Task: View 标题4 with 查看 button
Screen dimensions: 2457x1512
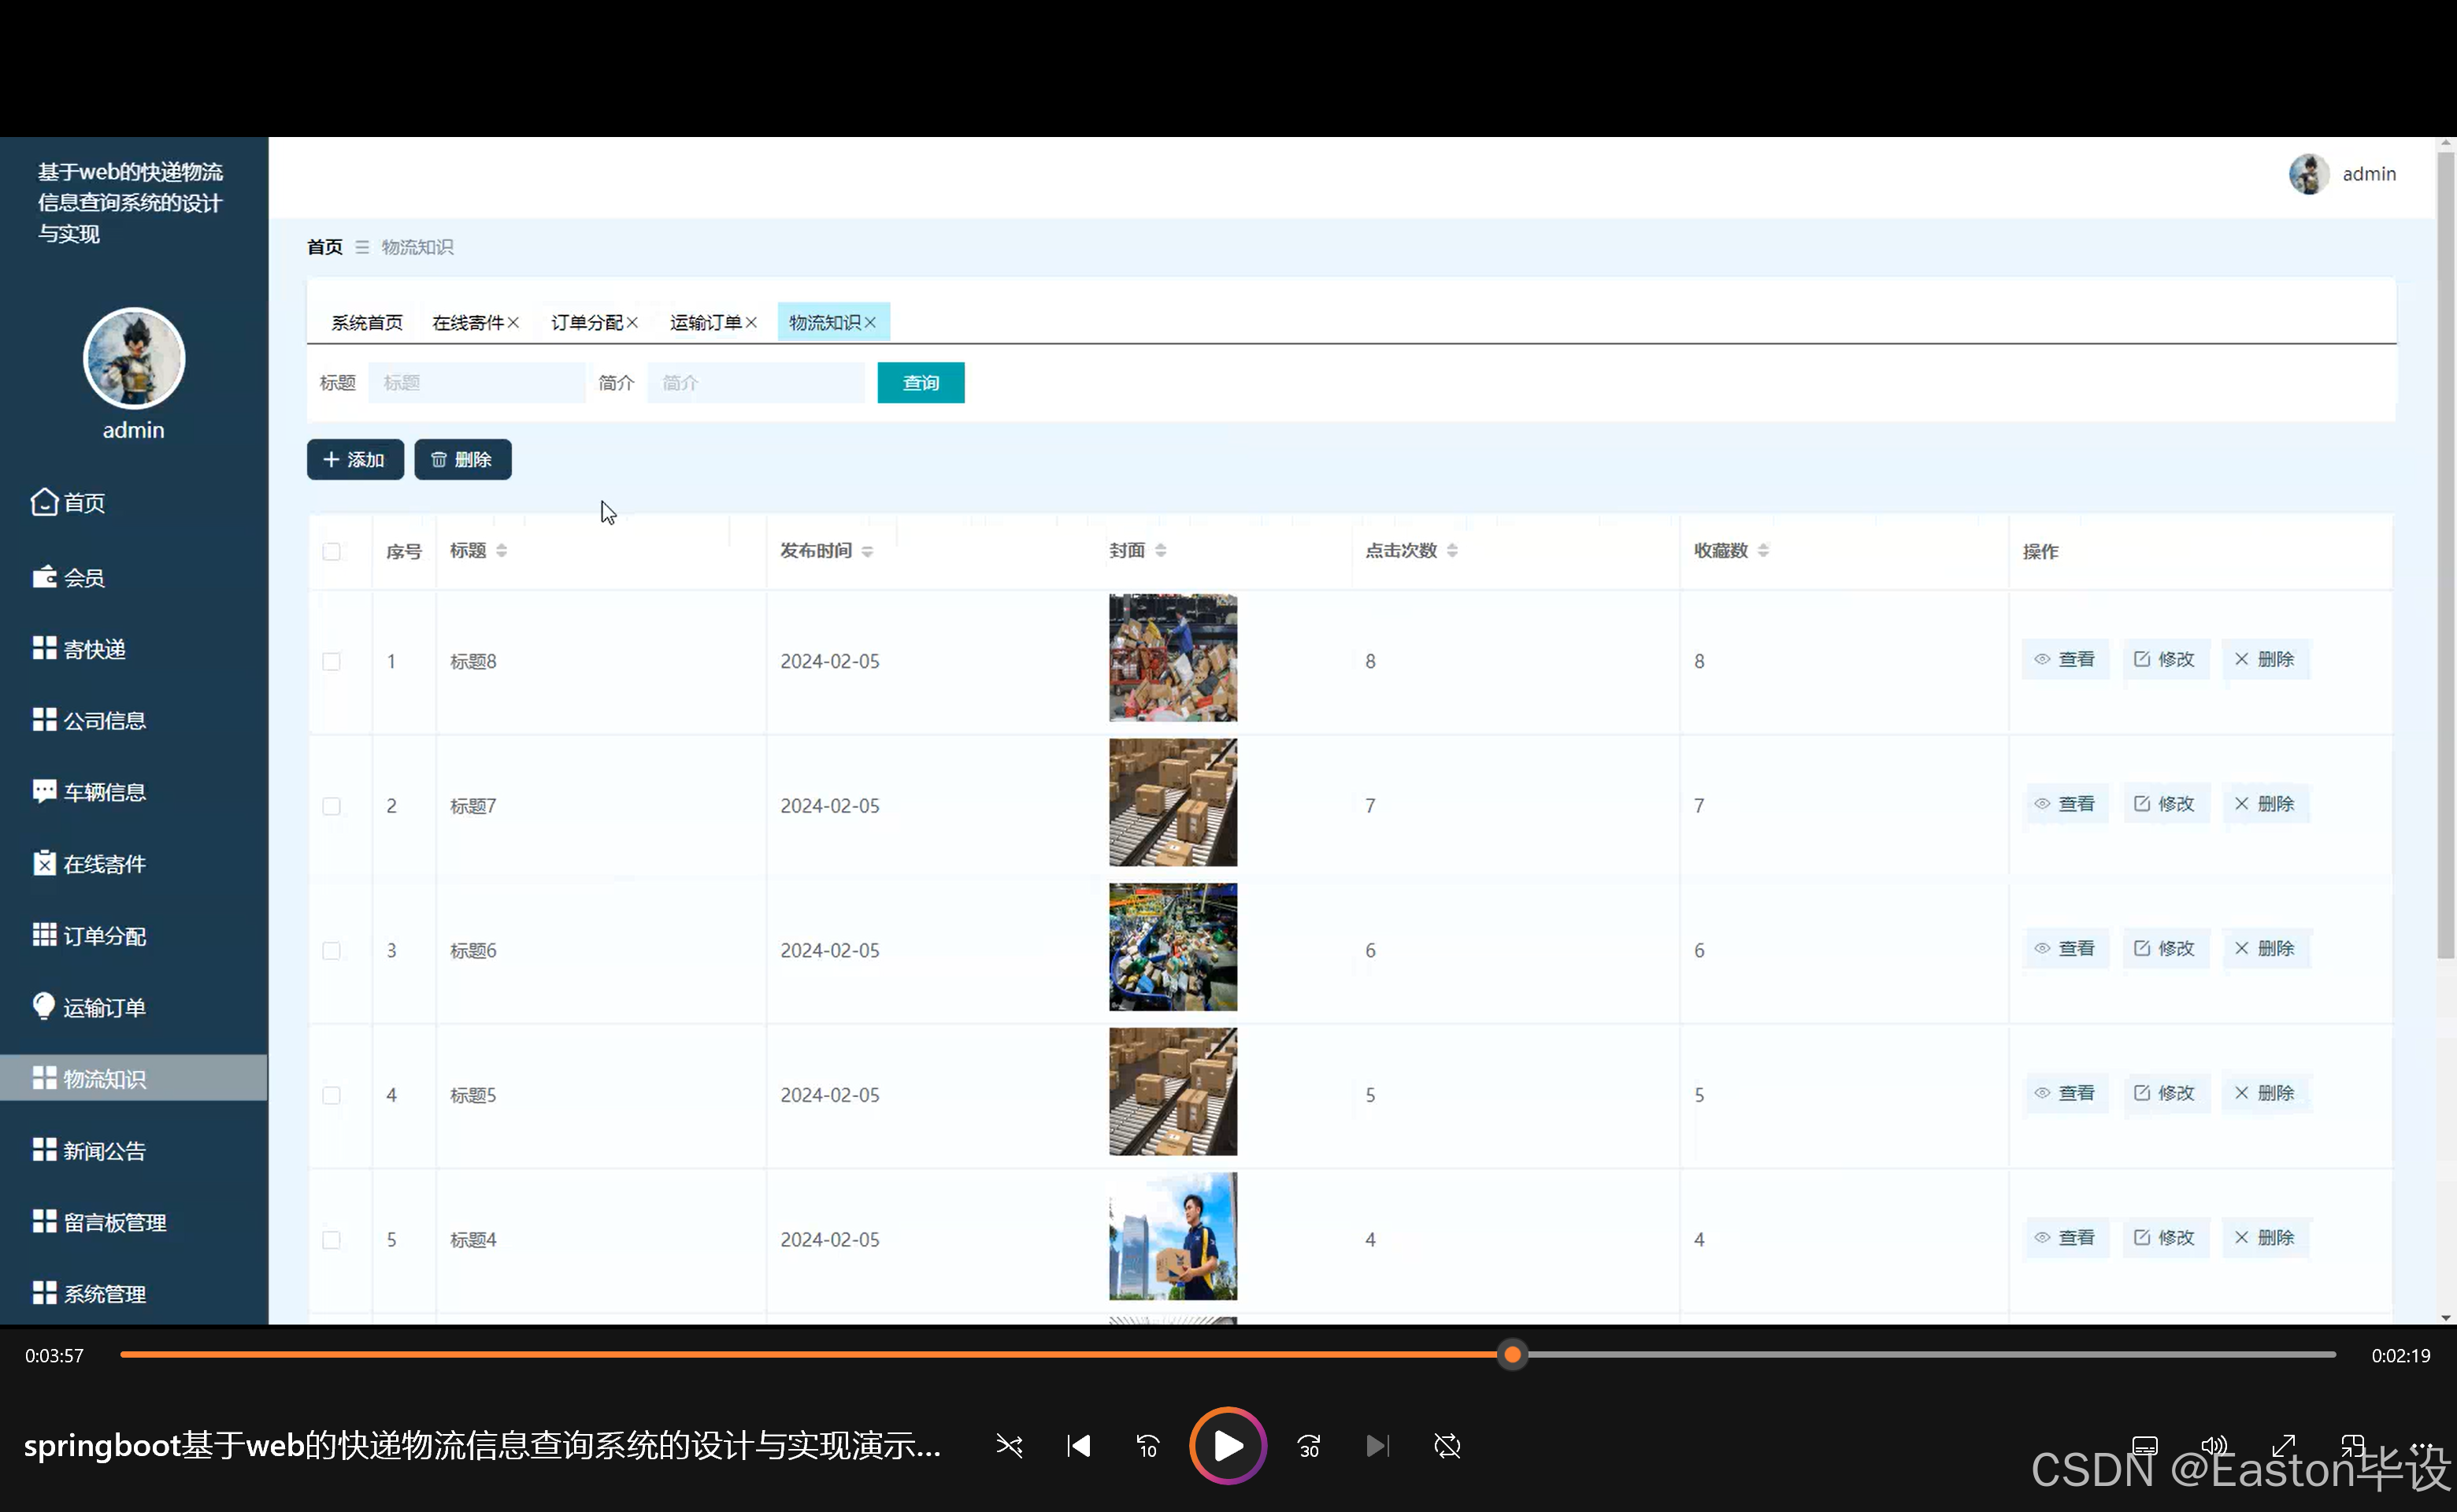Action: [2065, 1238]
